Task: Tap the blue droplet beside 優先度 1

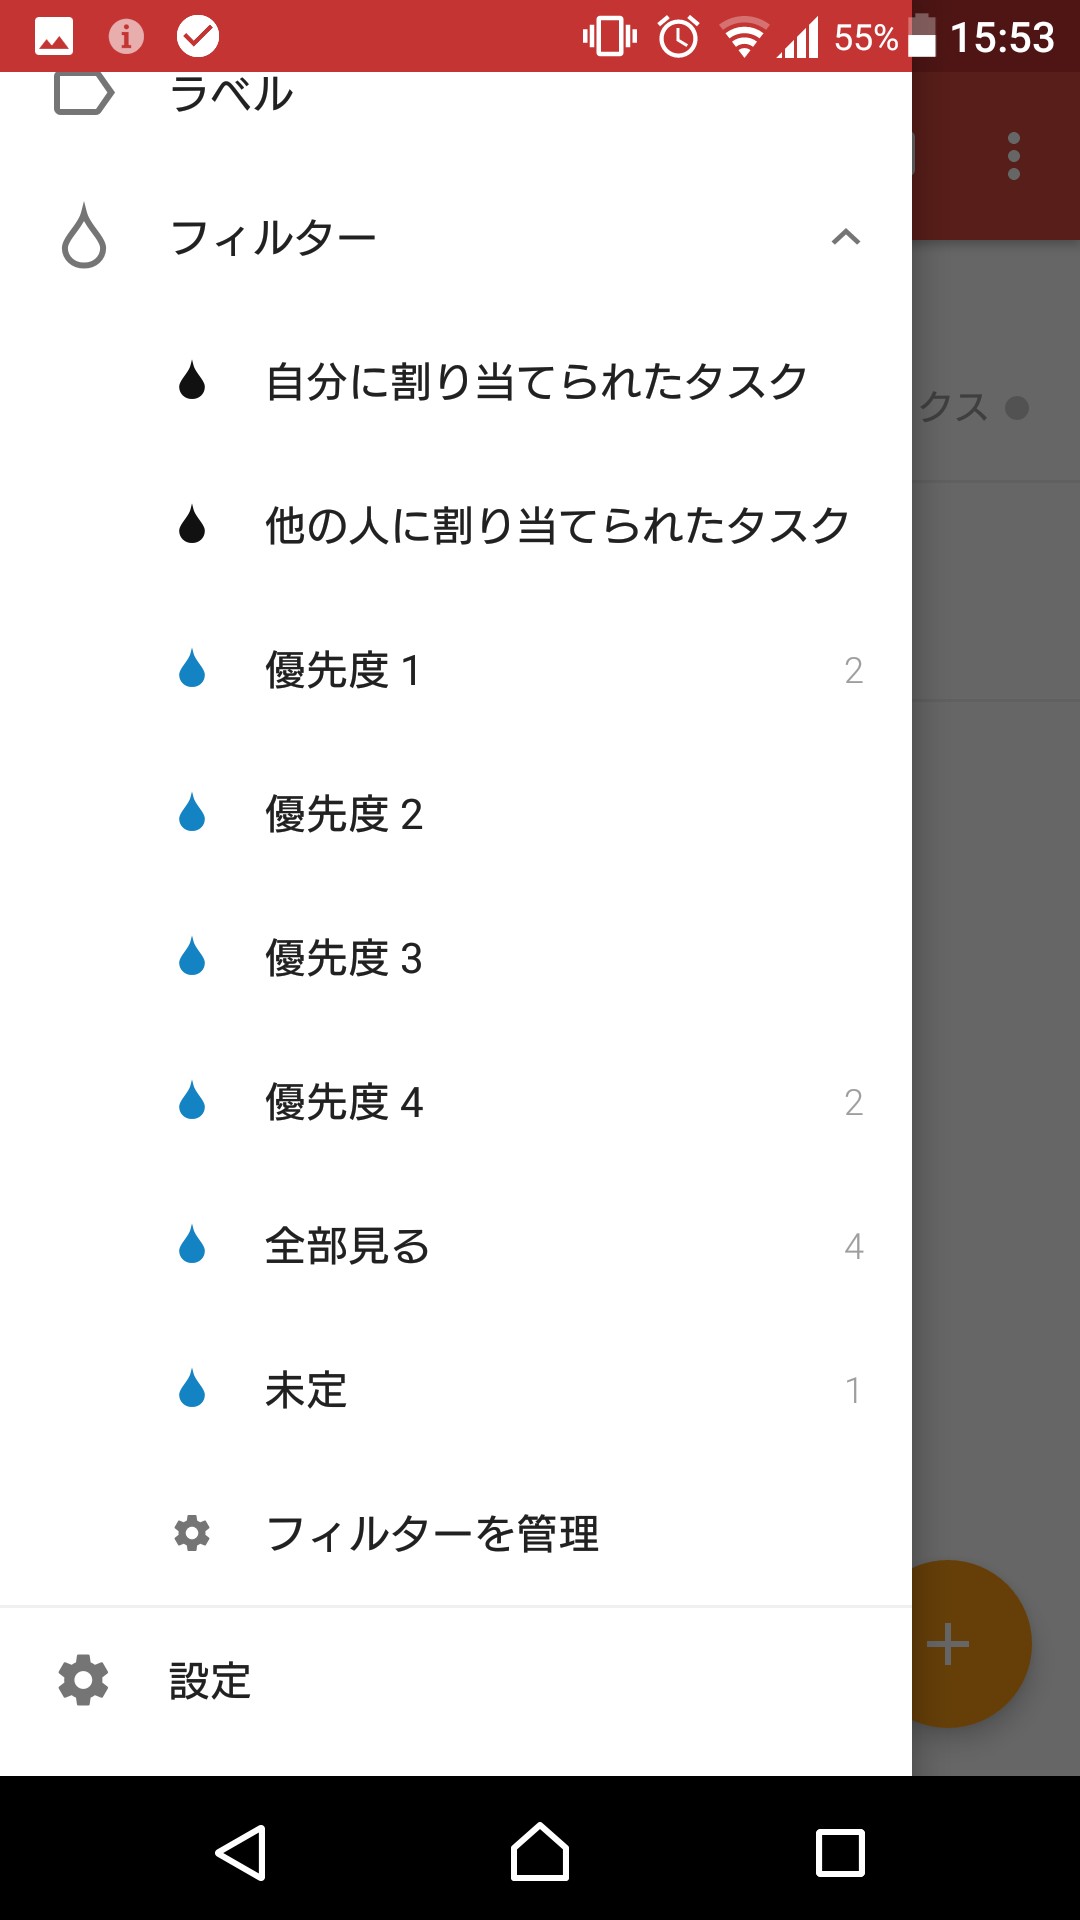Action: pyautogui.click(x=192, y=669)
